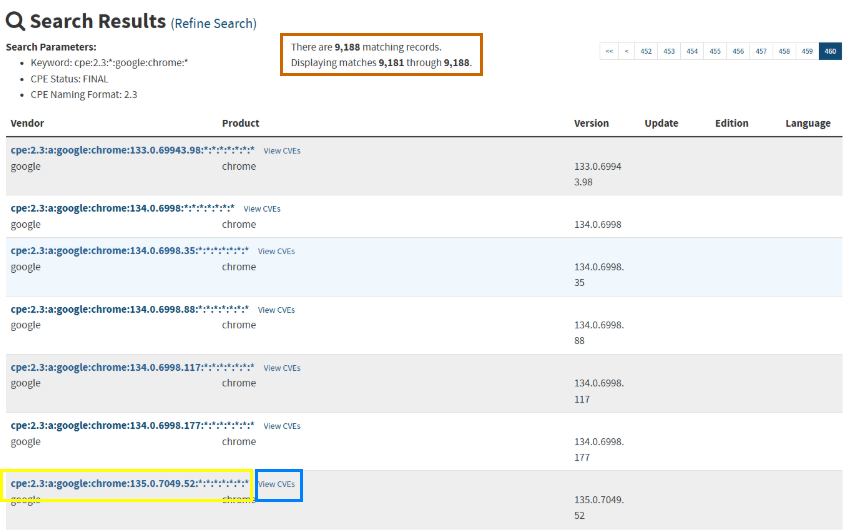View CVEs for chrome 134.0.6998
This screenshot has width=858, height=530.
point(262,209)
